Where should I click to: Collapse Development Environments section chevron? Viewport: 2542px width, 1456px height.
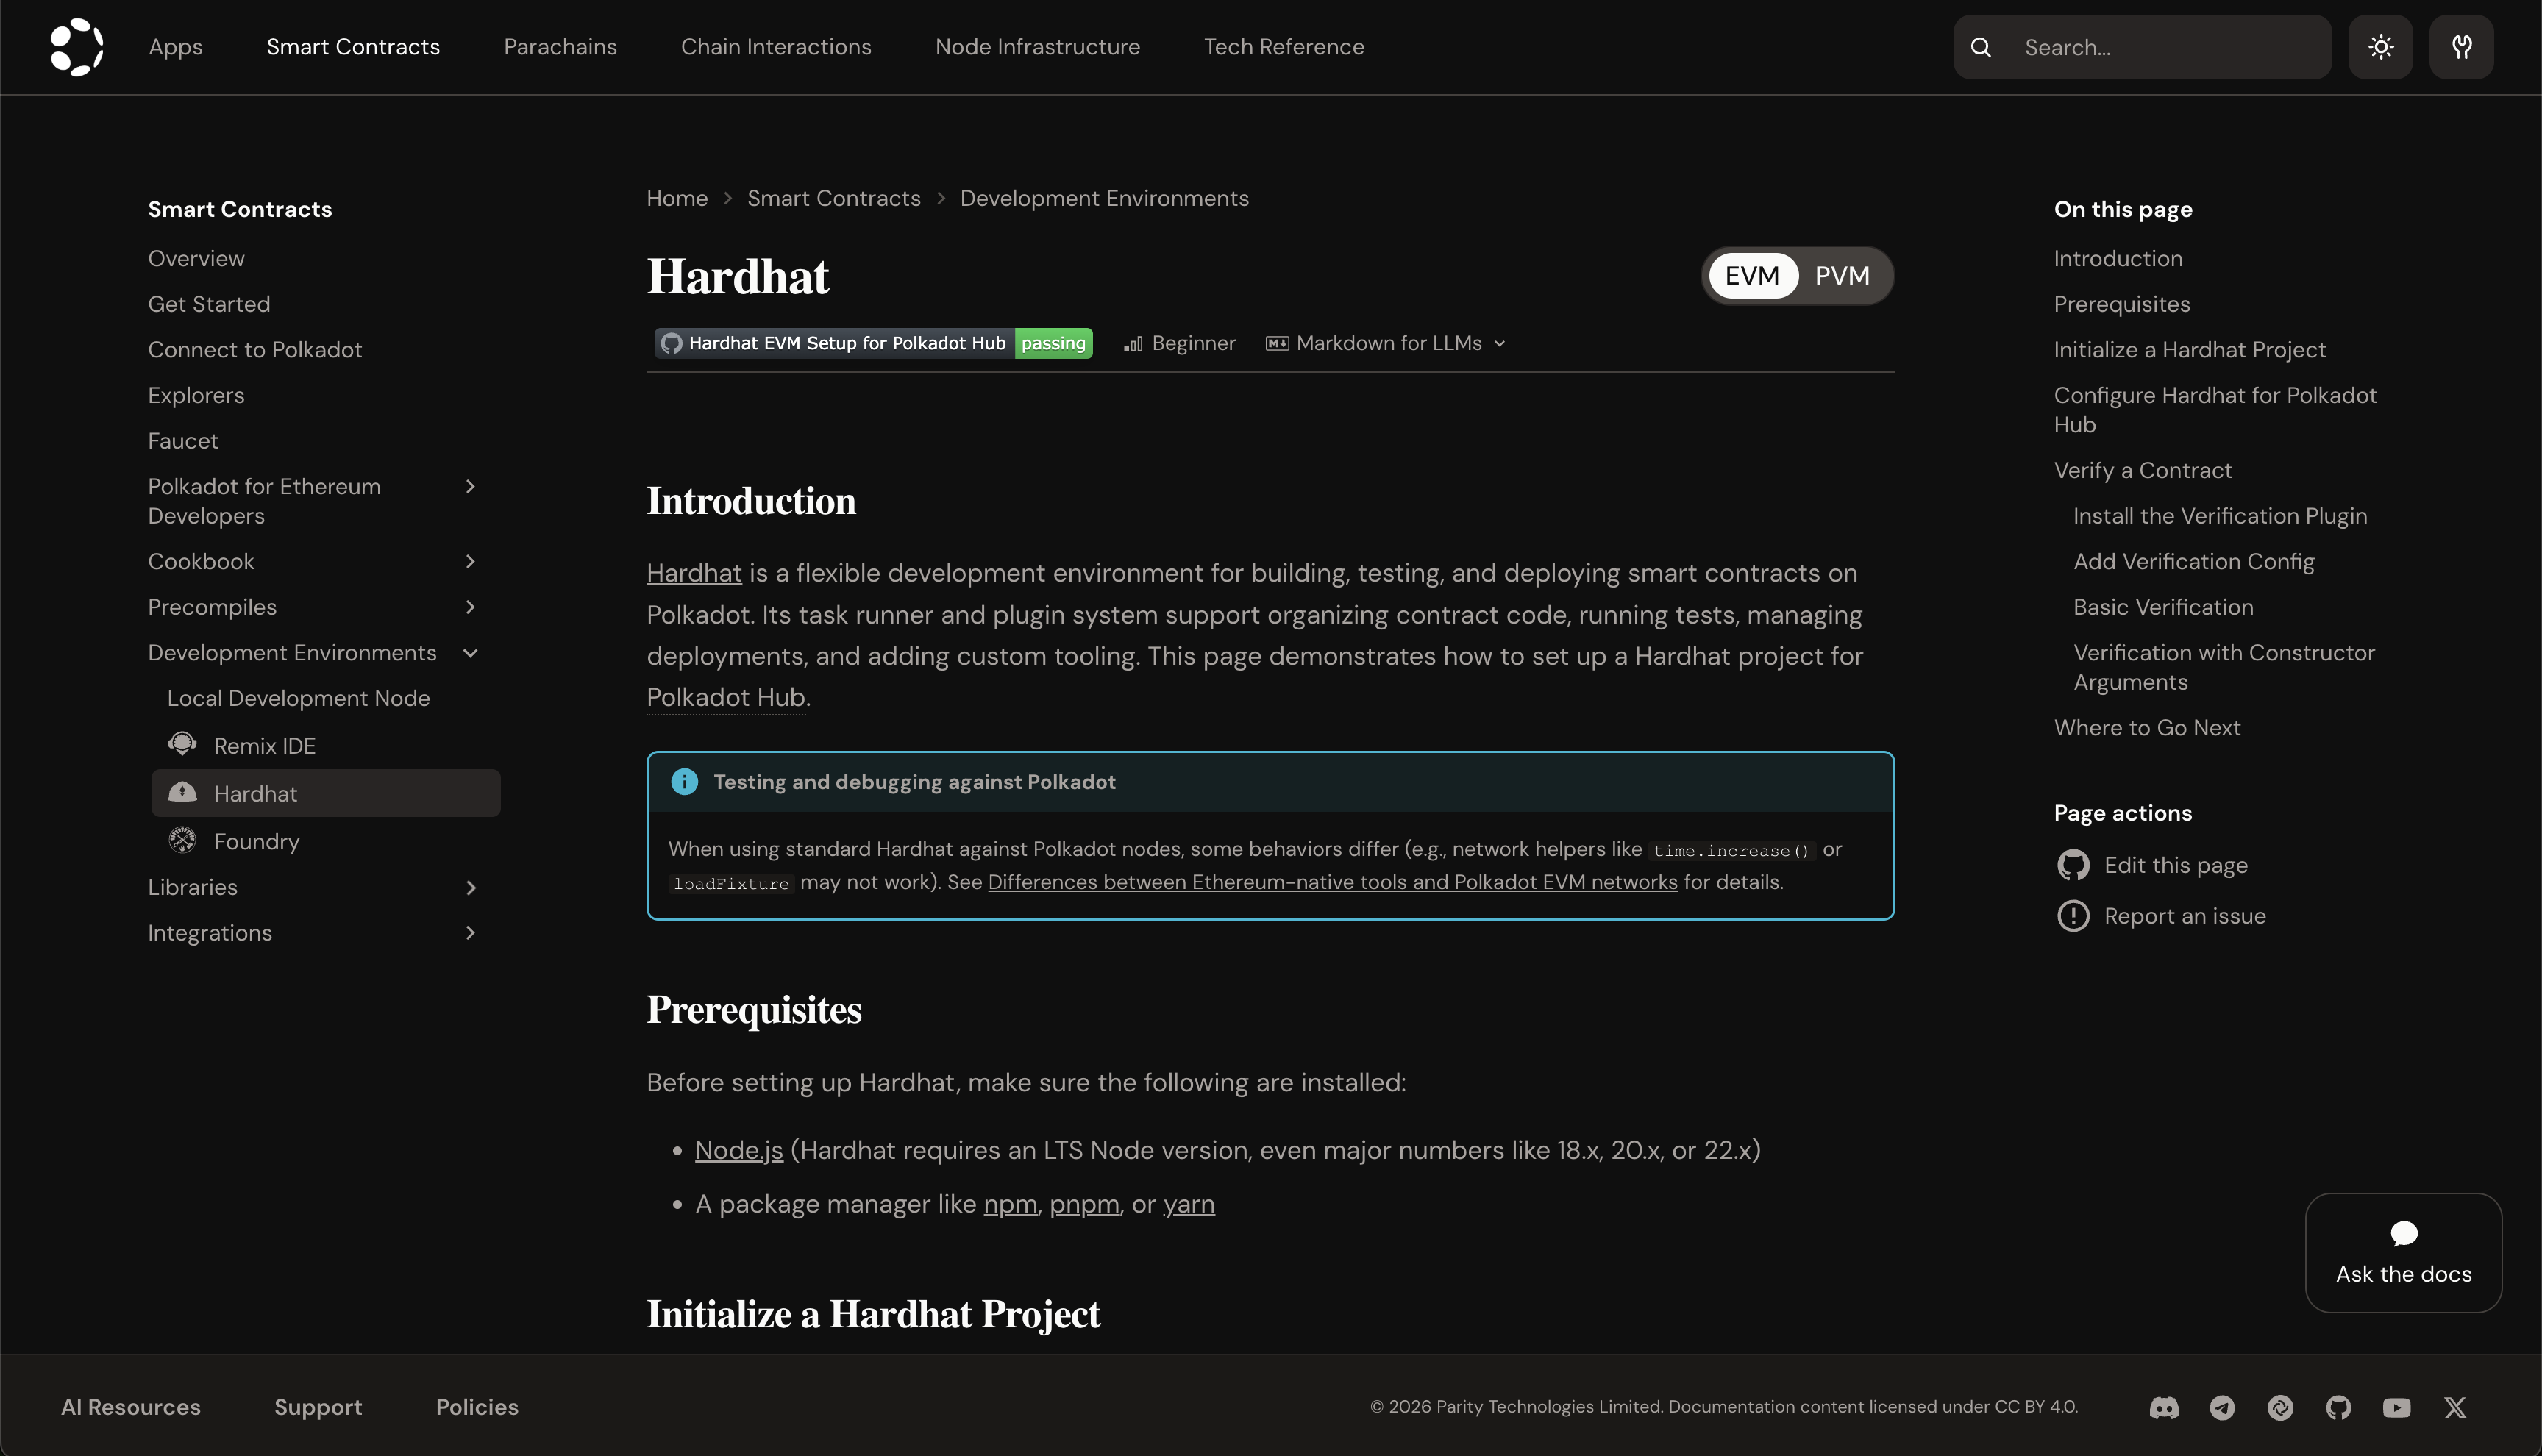click(x=470, y=653)
